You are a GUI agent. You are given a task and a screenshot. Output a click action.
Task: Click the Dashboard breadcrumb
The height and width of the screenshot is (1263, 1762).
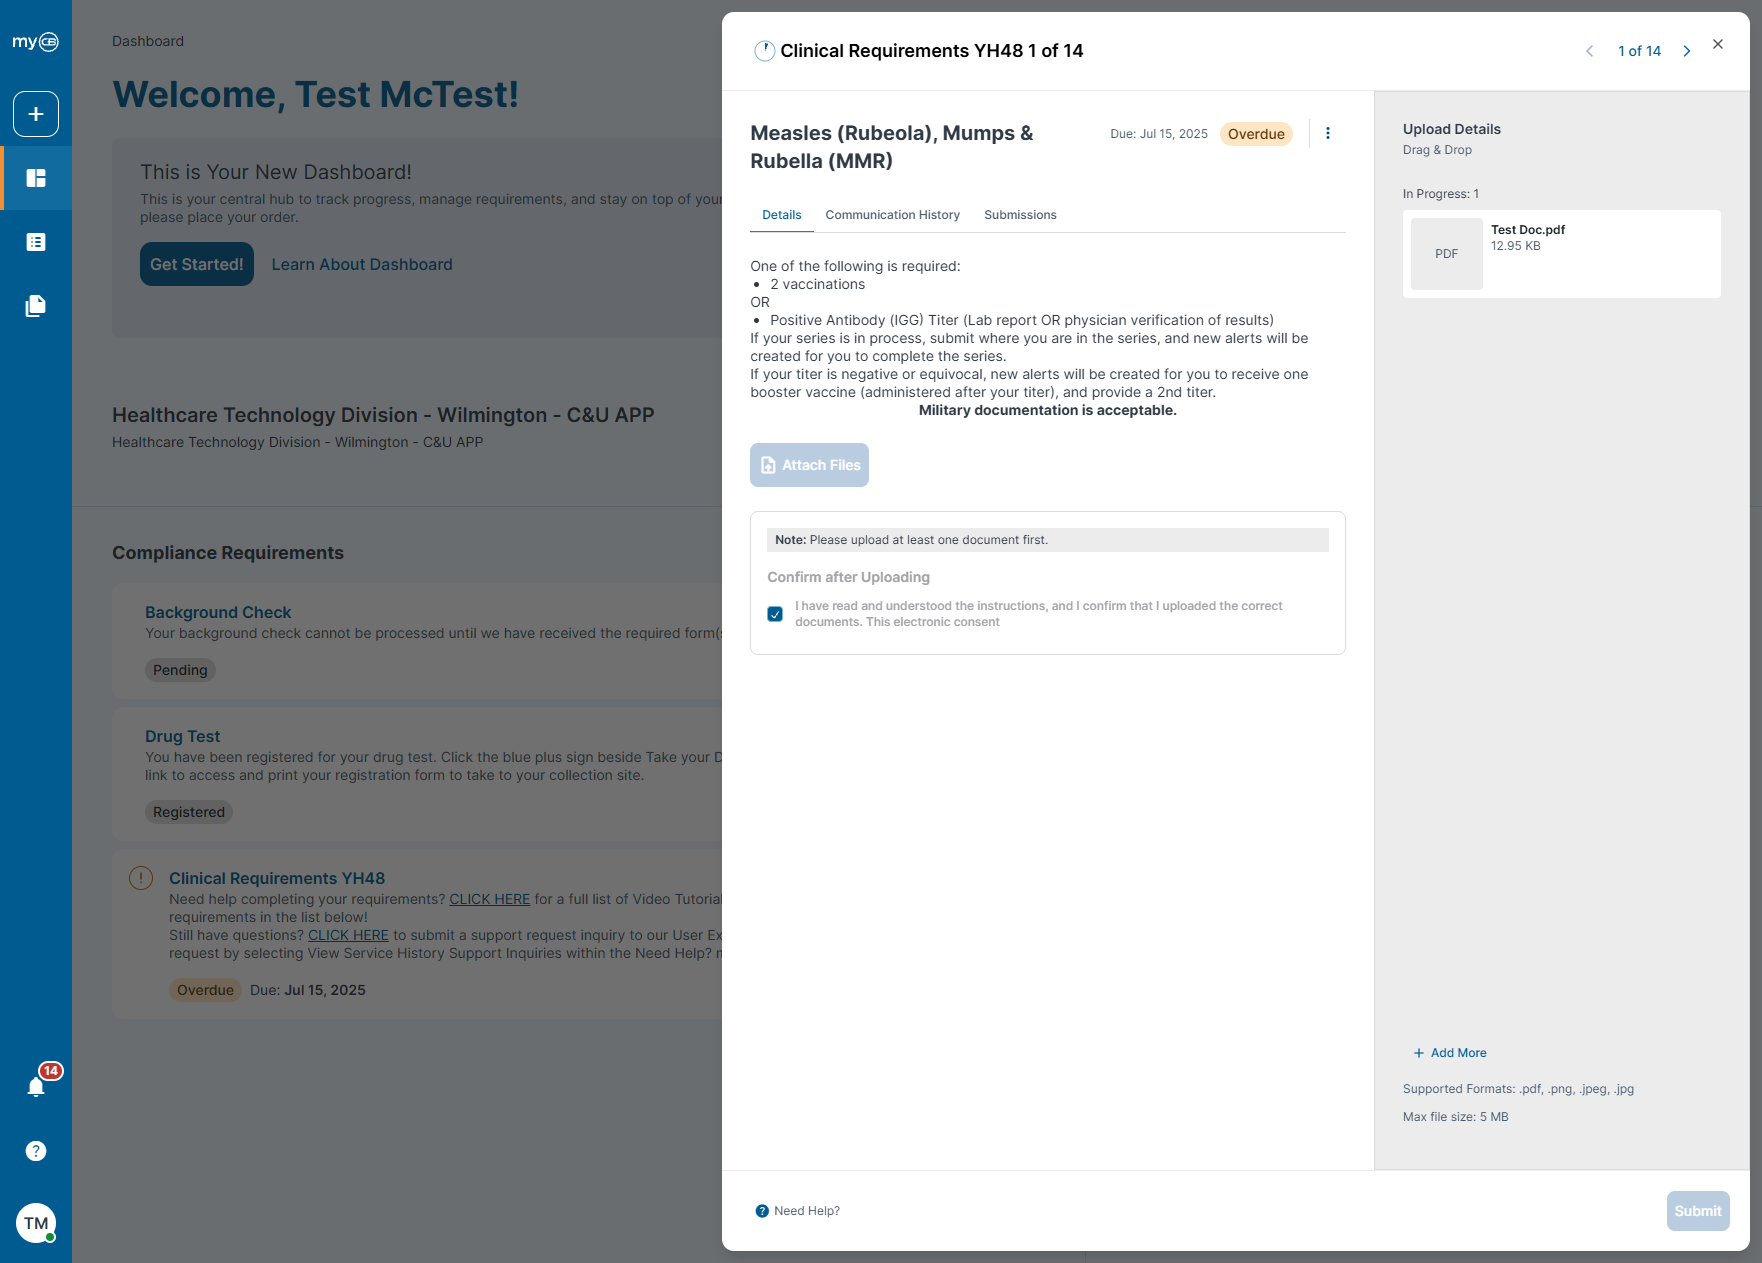[148, 41]
